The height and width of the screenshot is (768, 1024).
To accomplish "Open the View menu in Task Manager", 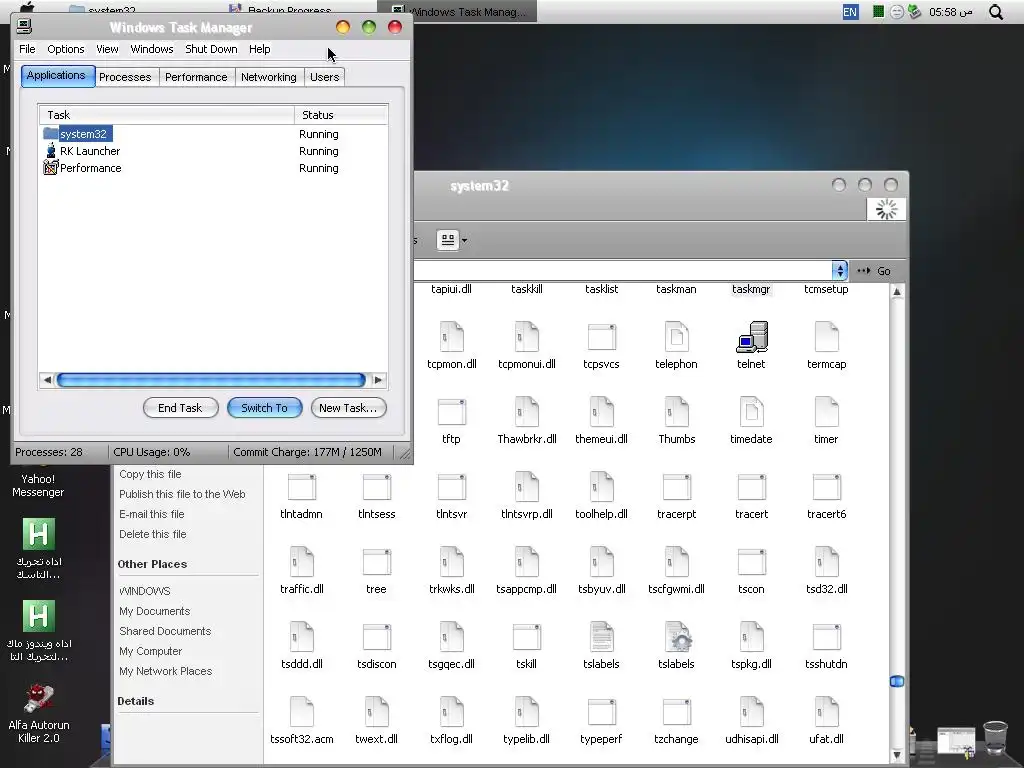I will pyautogui.click(x=107, y=49).
